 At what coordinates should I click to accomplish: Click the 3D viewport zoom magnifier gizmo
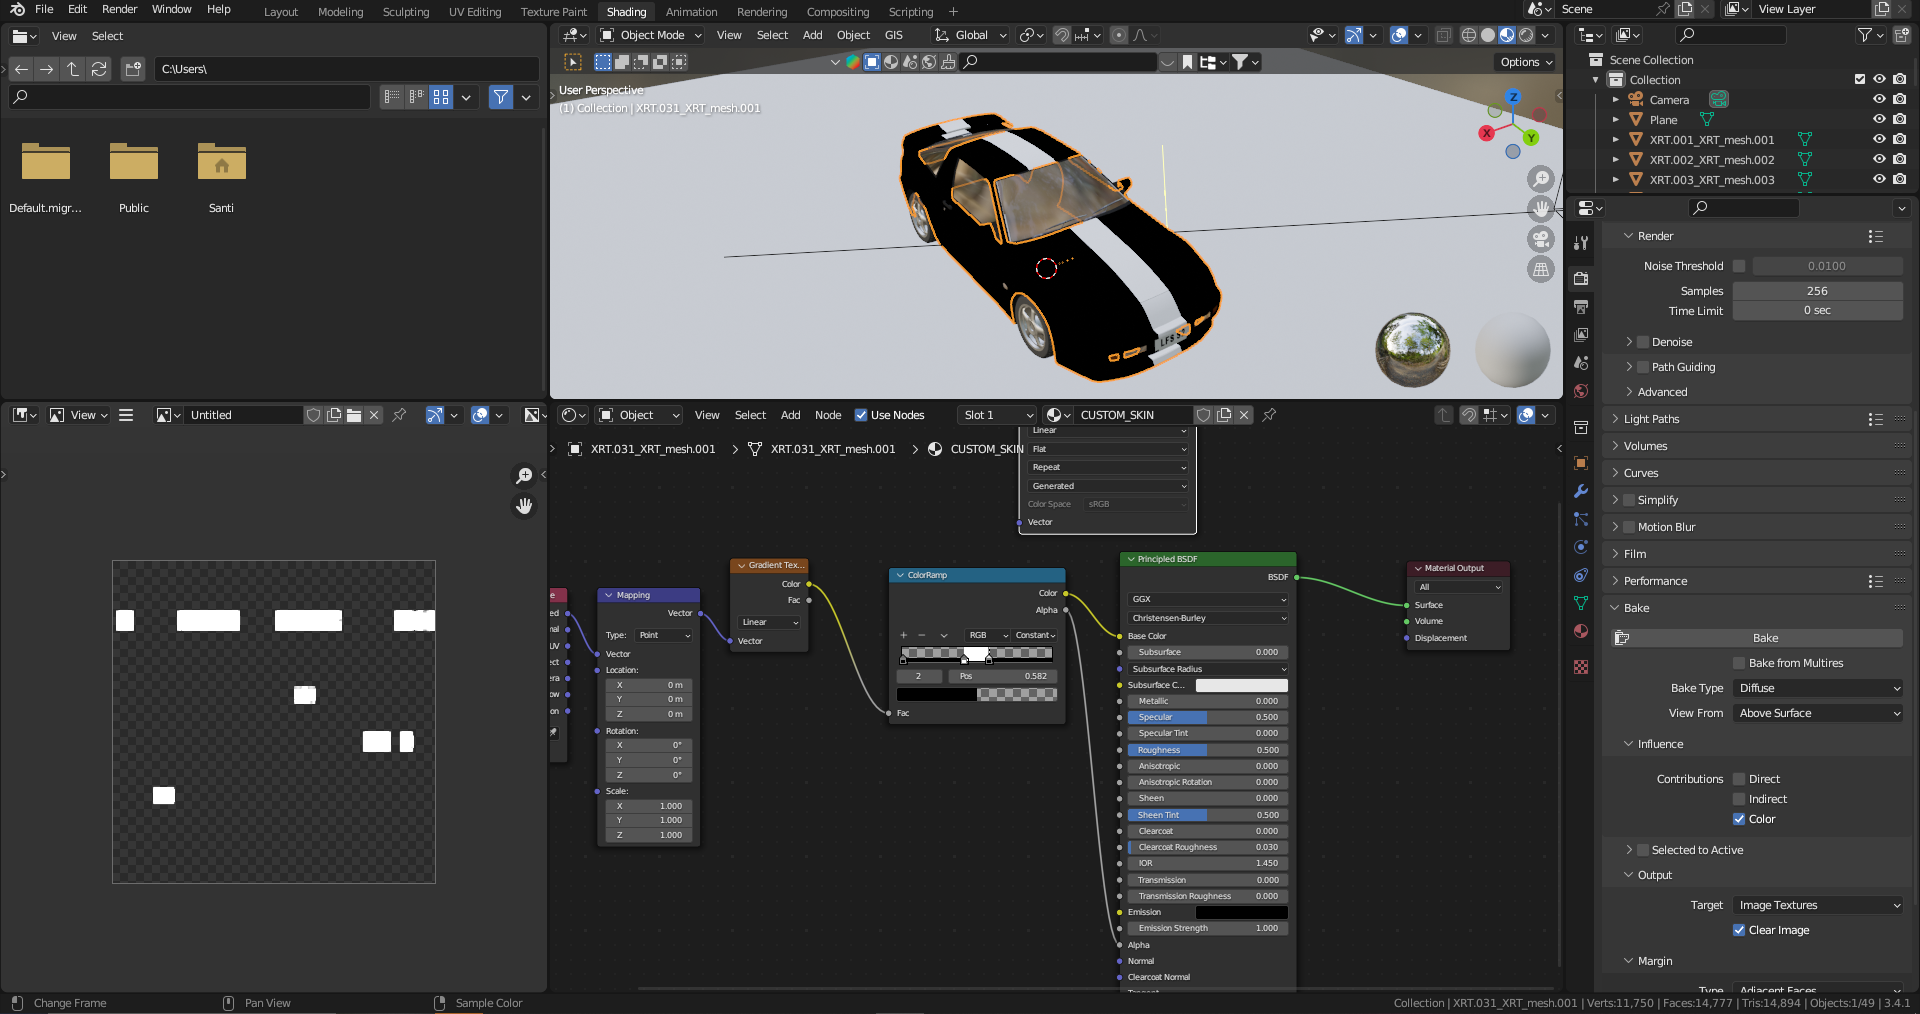tap(1541, 179)
